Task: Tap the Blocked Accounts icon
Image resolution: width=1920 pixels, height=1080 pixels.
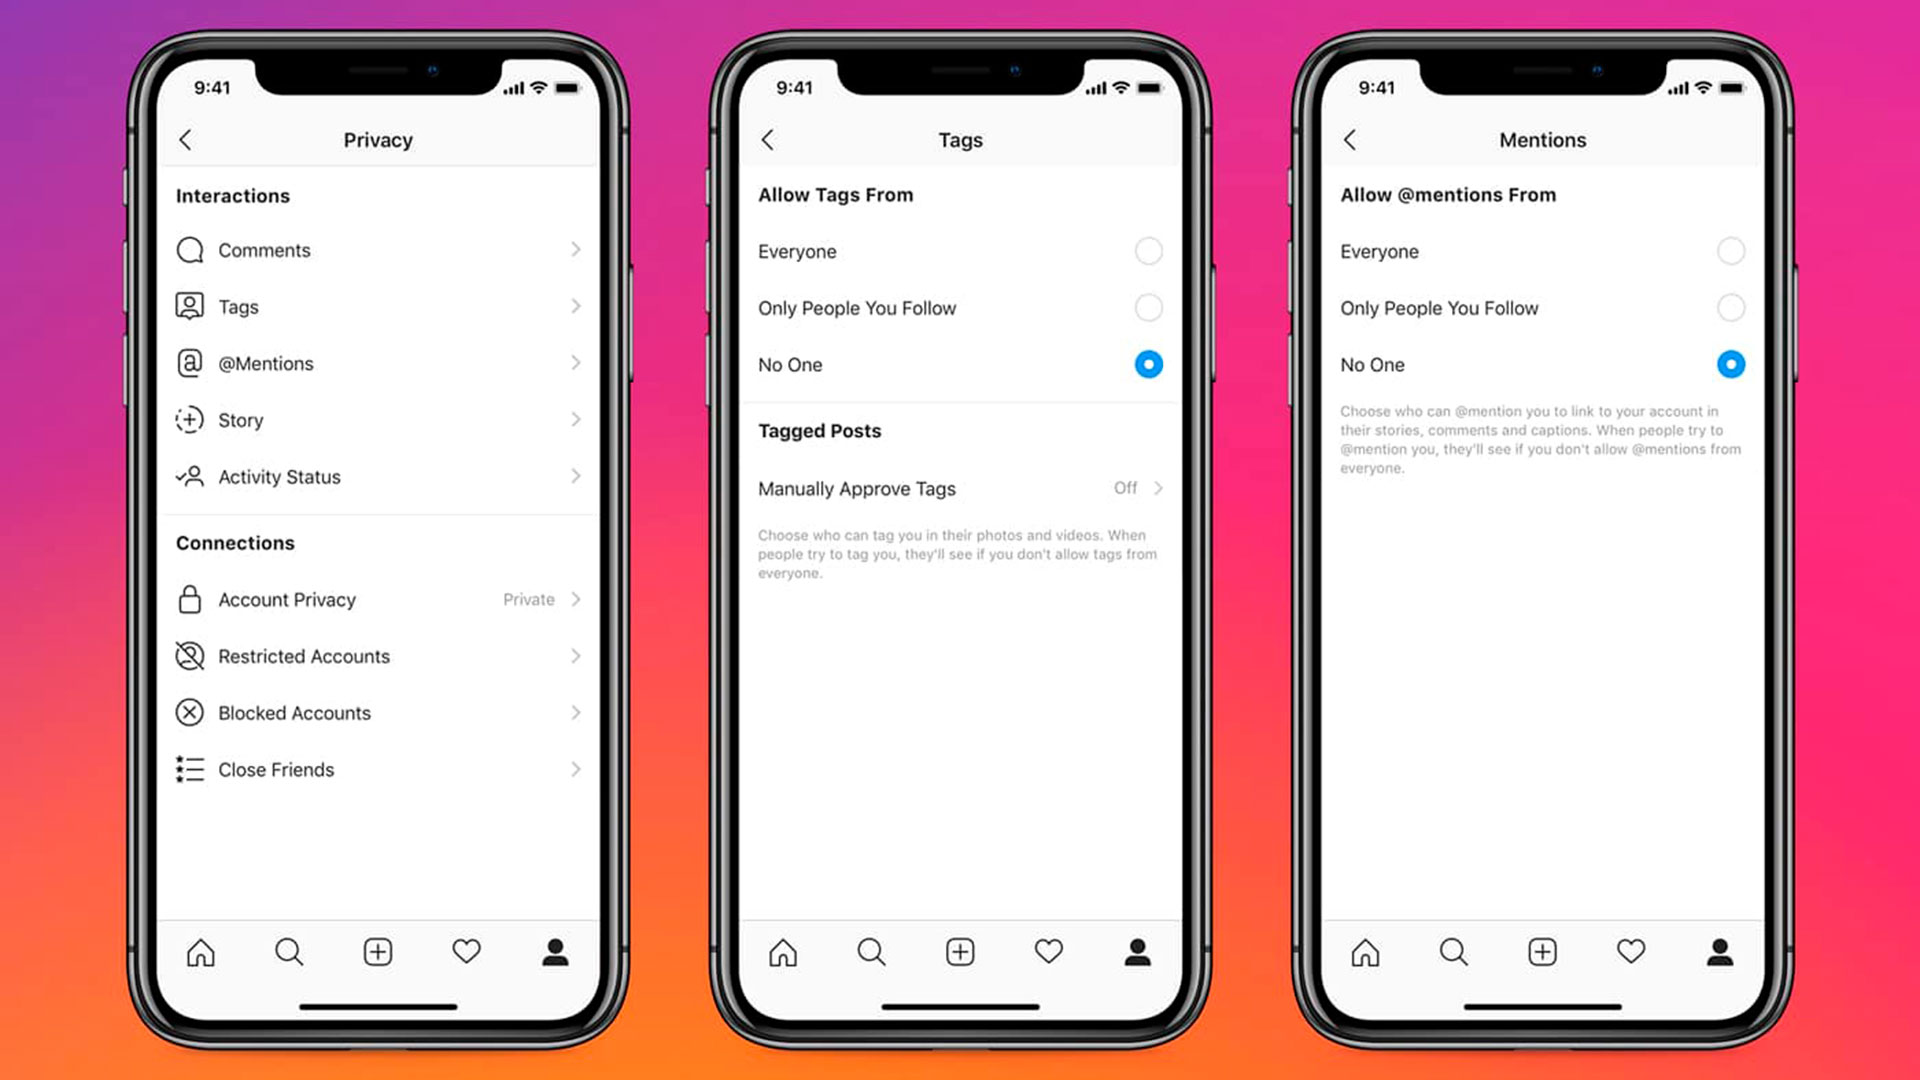Action: [190, 712]
